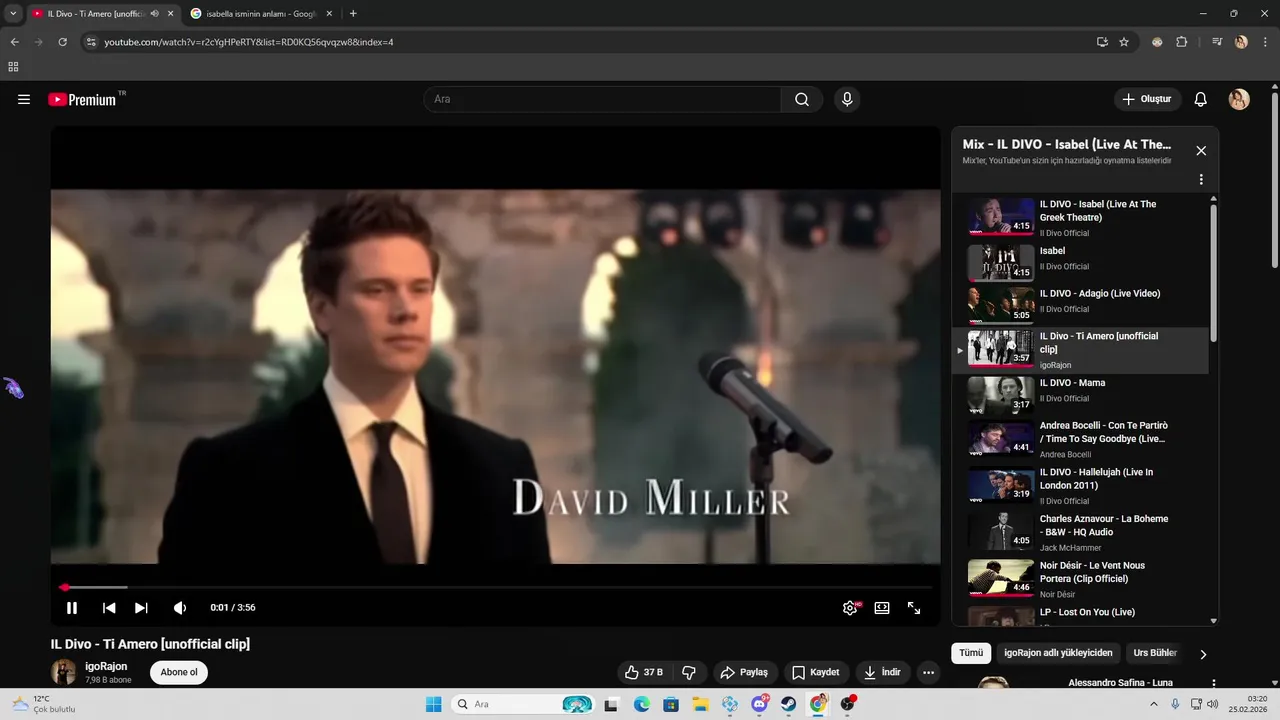Open the tab search dropdown
This screenshot has width=1280, height=720.
(x=13, y=14)
